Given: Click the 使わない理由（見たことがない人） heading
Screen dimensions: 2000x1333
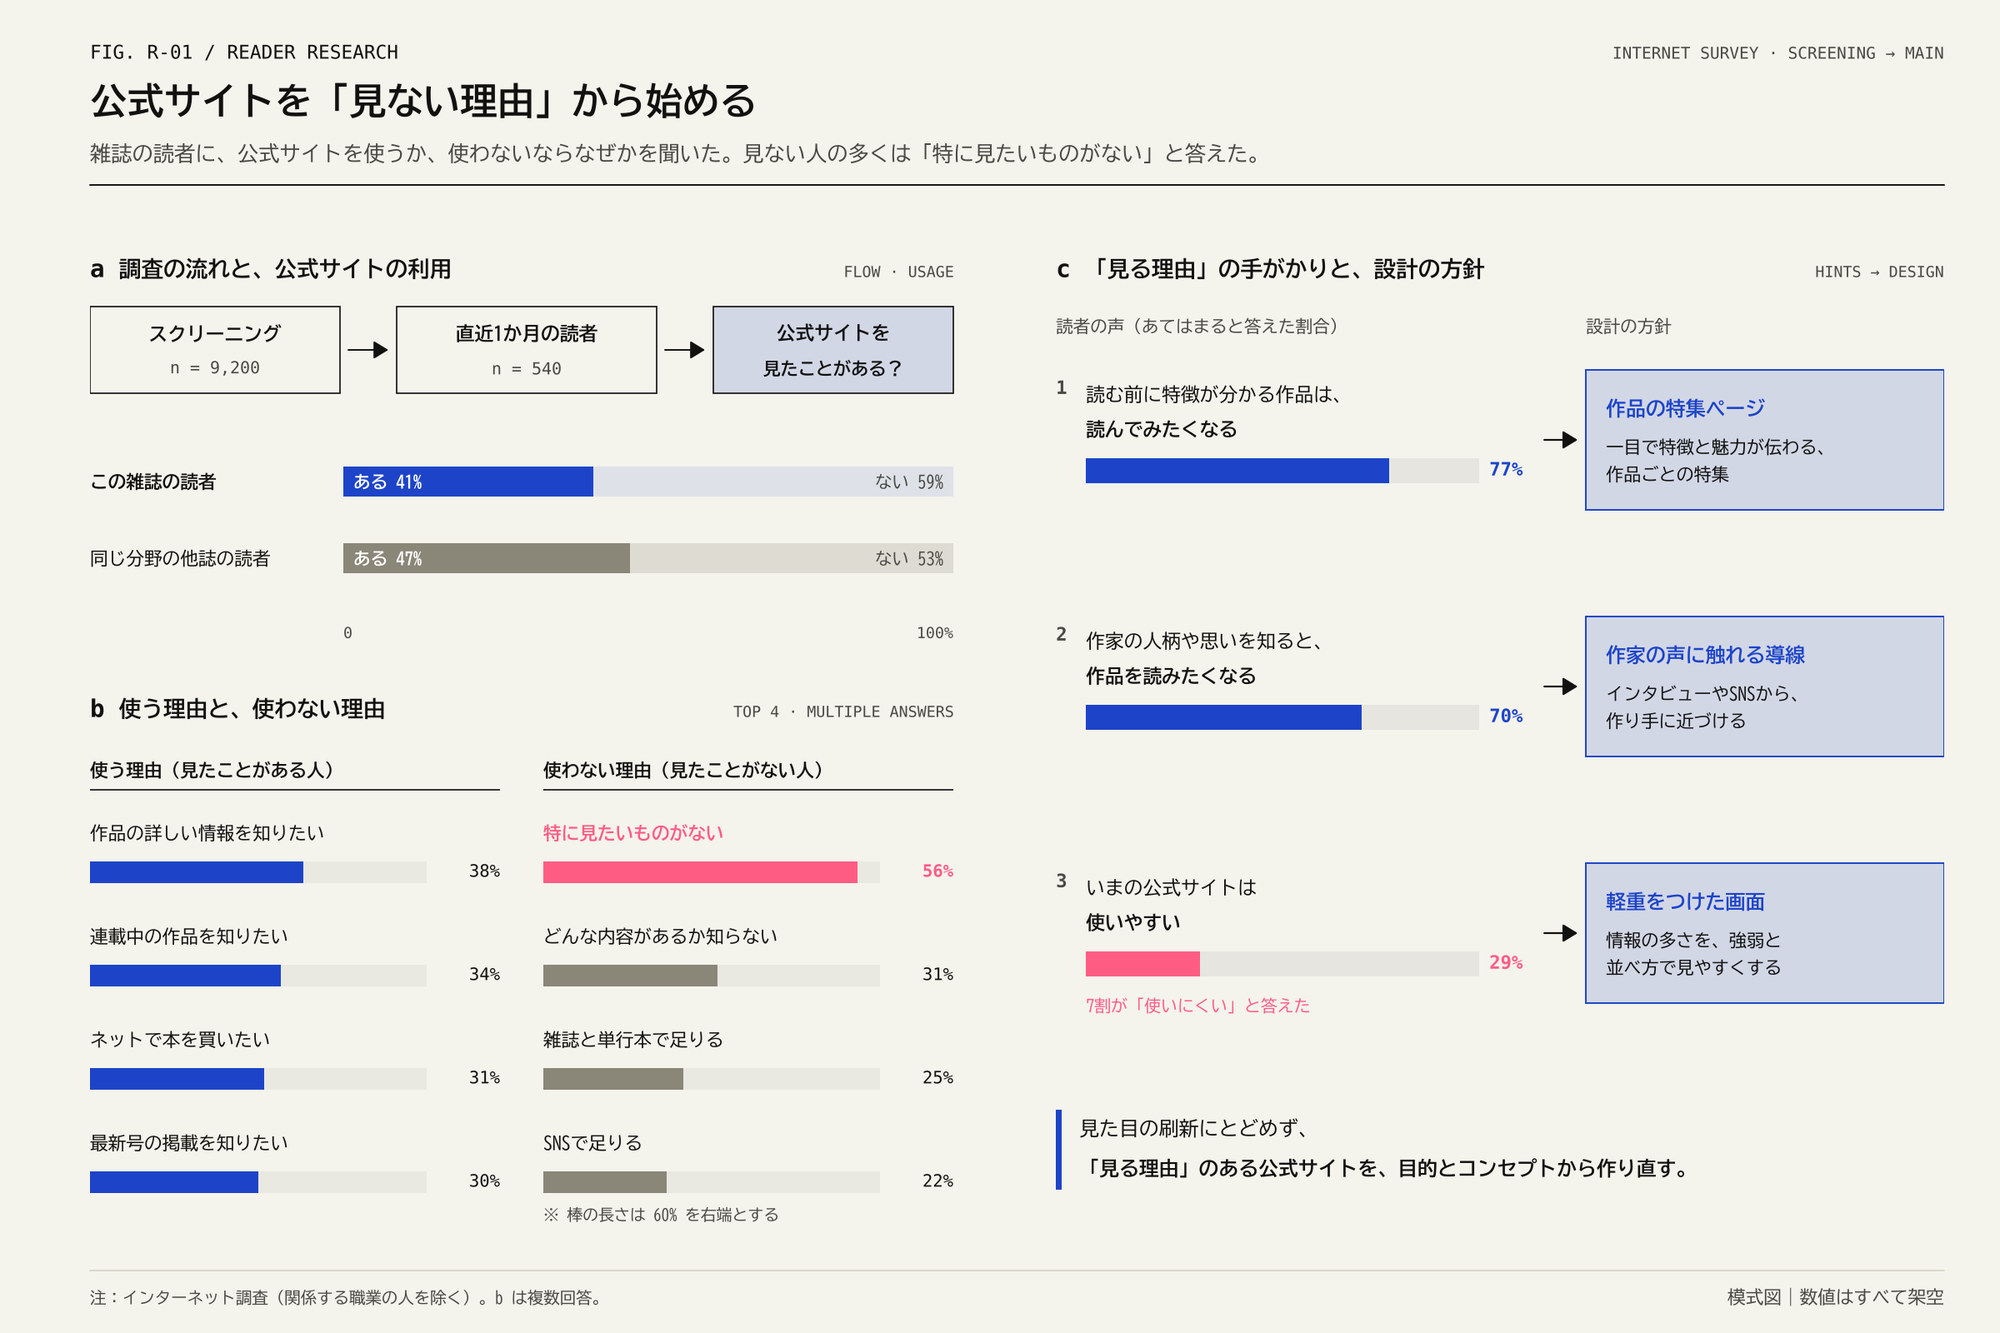Looking at the screenshot, I should pos(686,770).
